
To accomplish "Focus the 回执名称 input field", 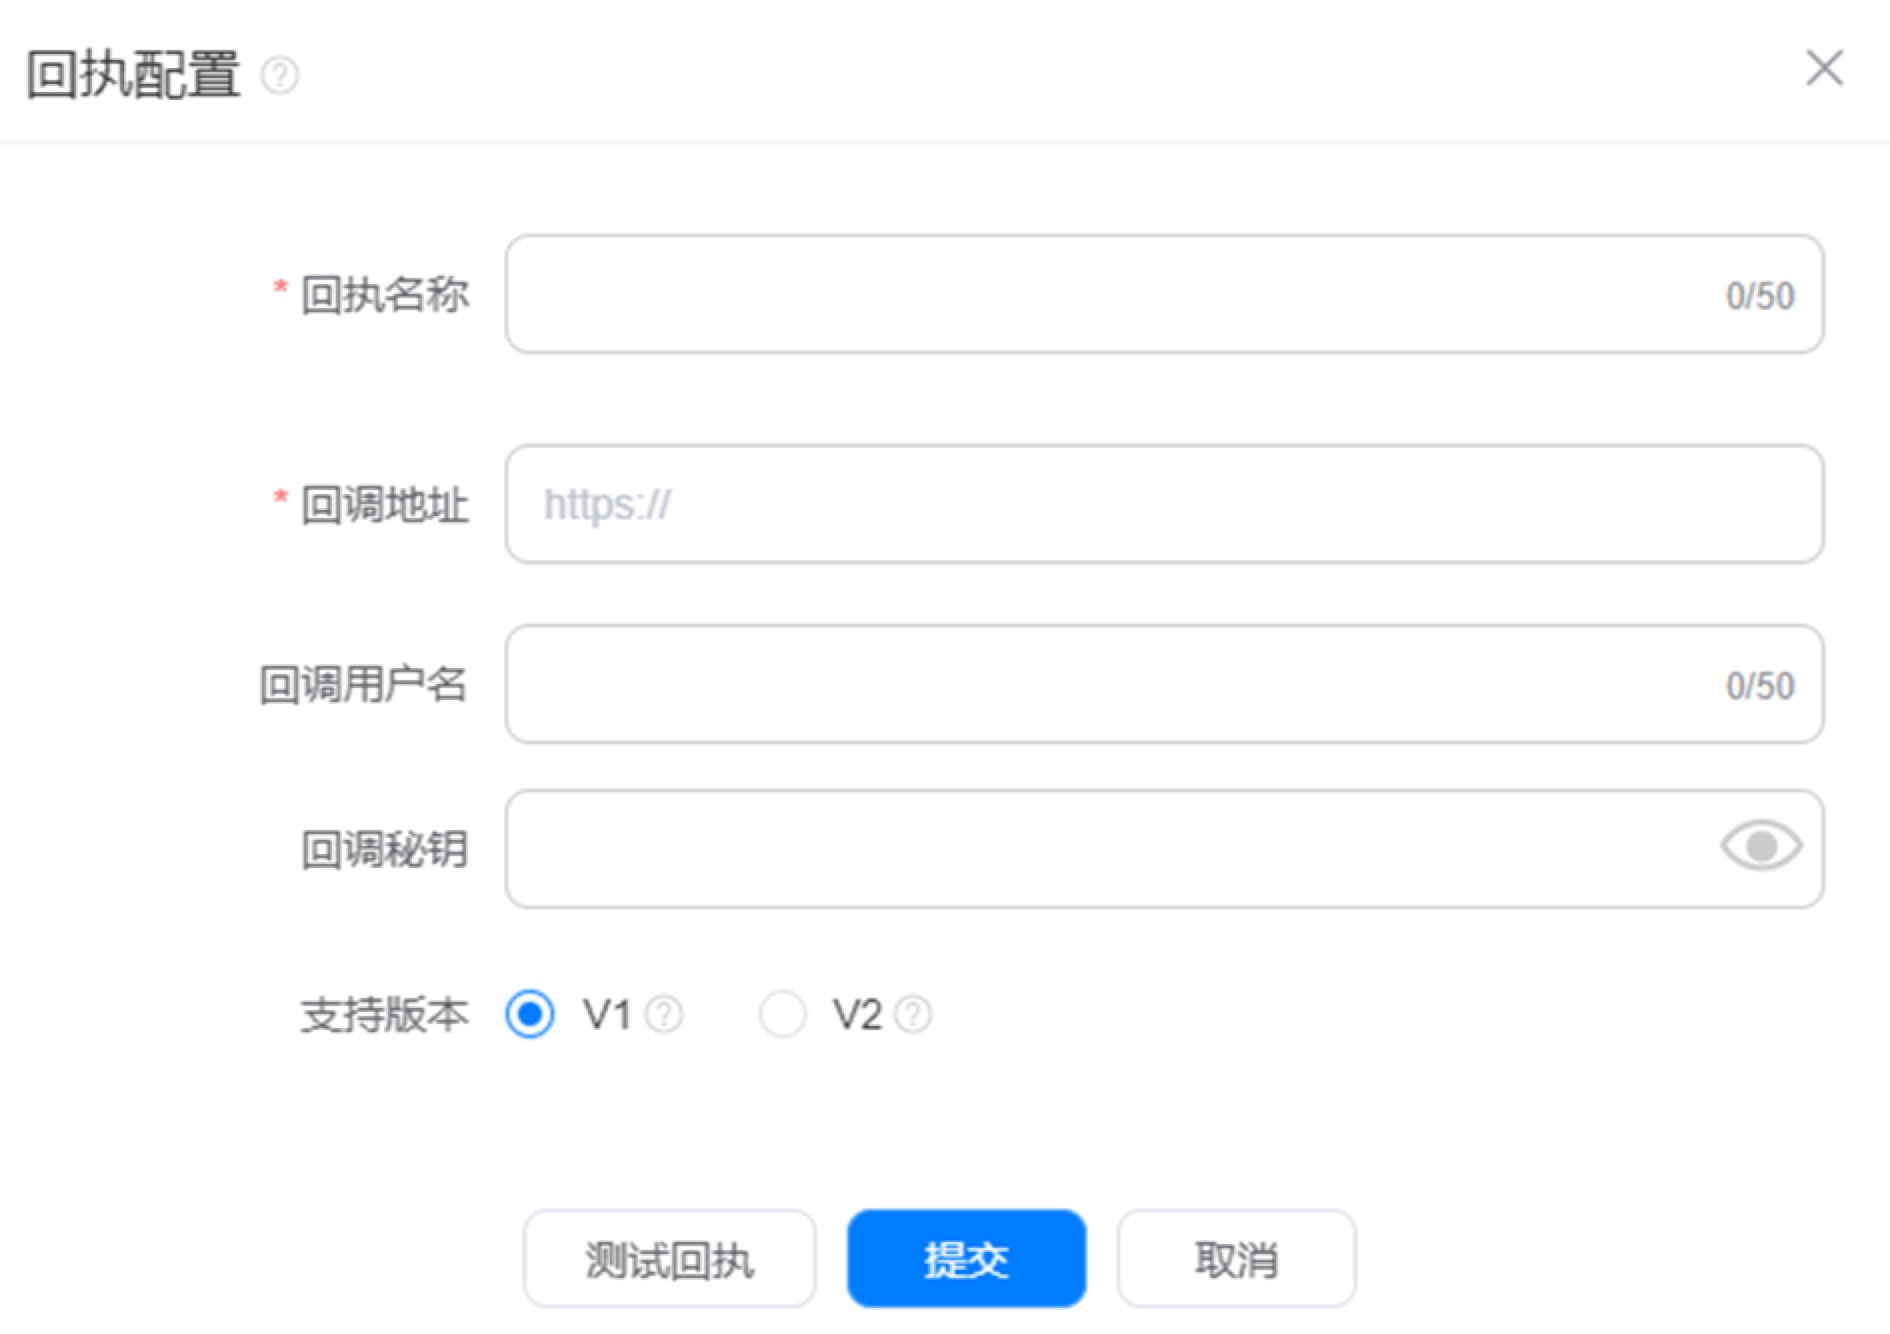I will [x=1164, y=294].
